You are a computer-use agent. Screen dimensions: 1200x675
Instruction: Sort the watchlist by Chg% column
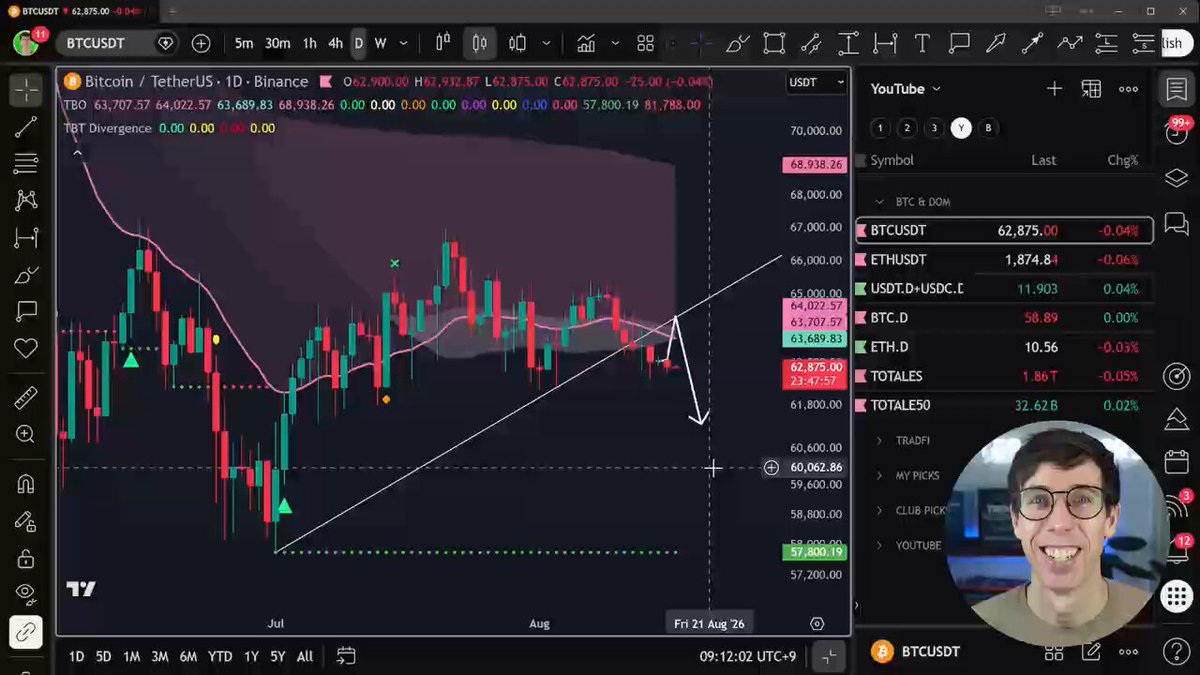[x=1122, y=160]
